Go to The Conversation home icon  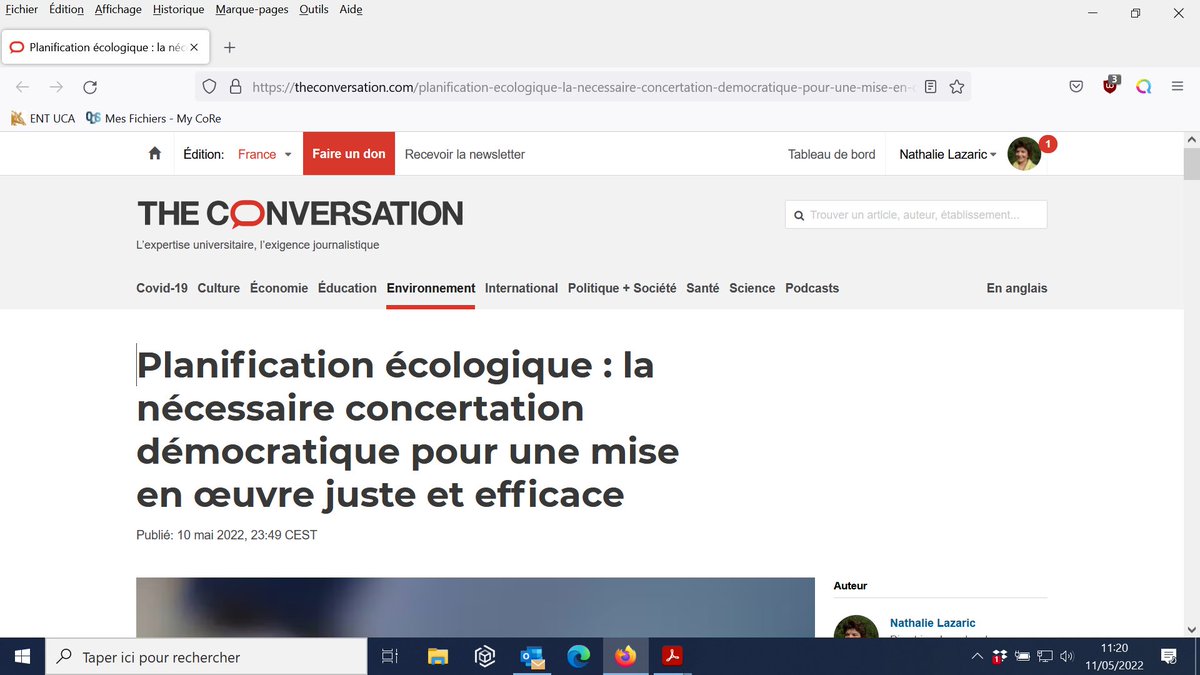(x=154, y=154)
